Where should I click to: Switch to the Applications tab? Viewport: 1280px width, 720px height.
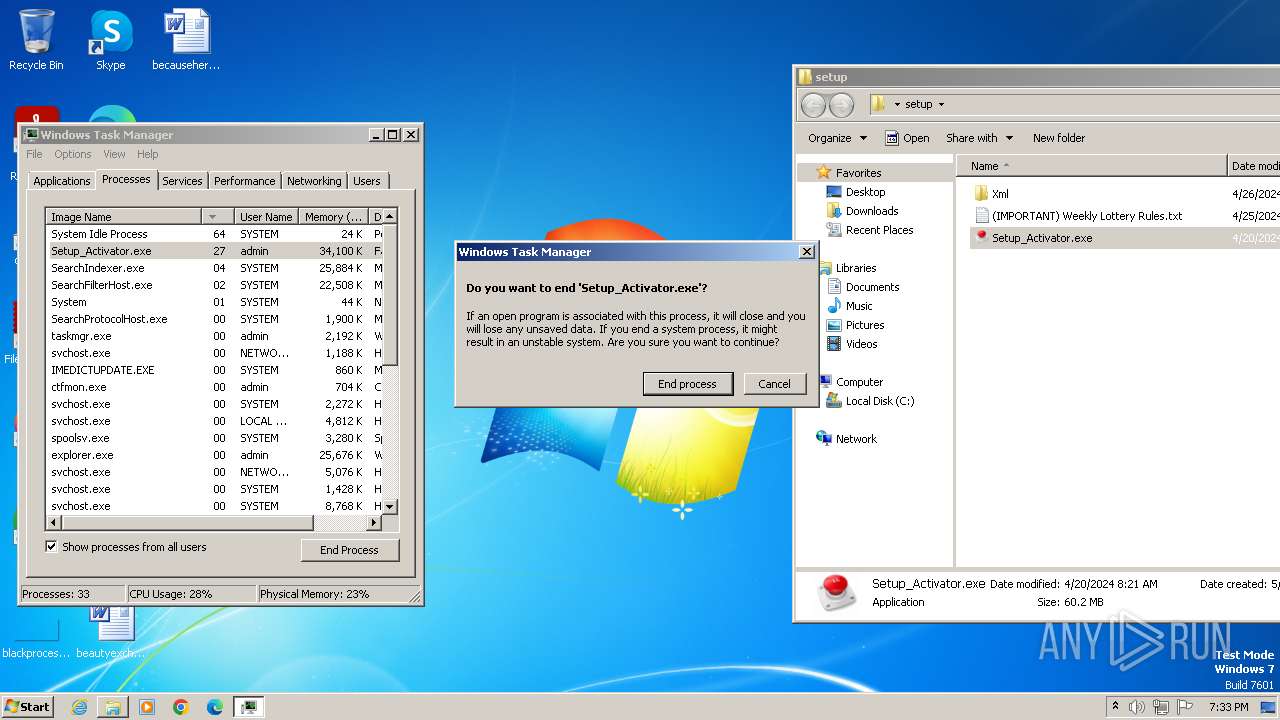tap(61, 181)
